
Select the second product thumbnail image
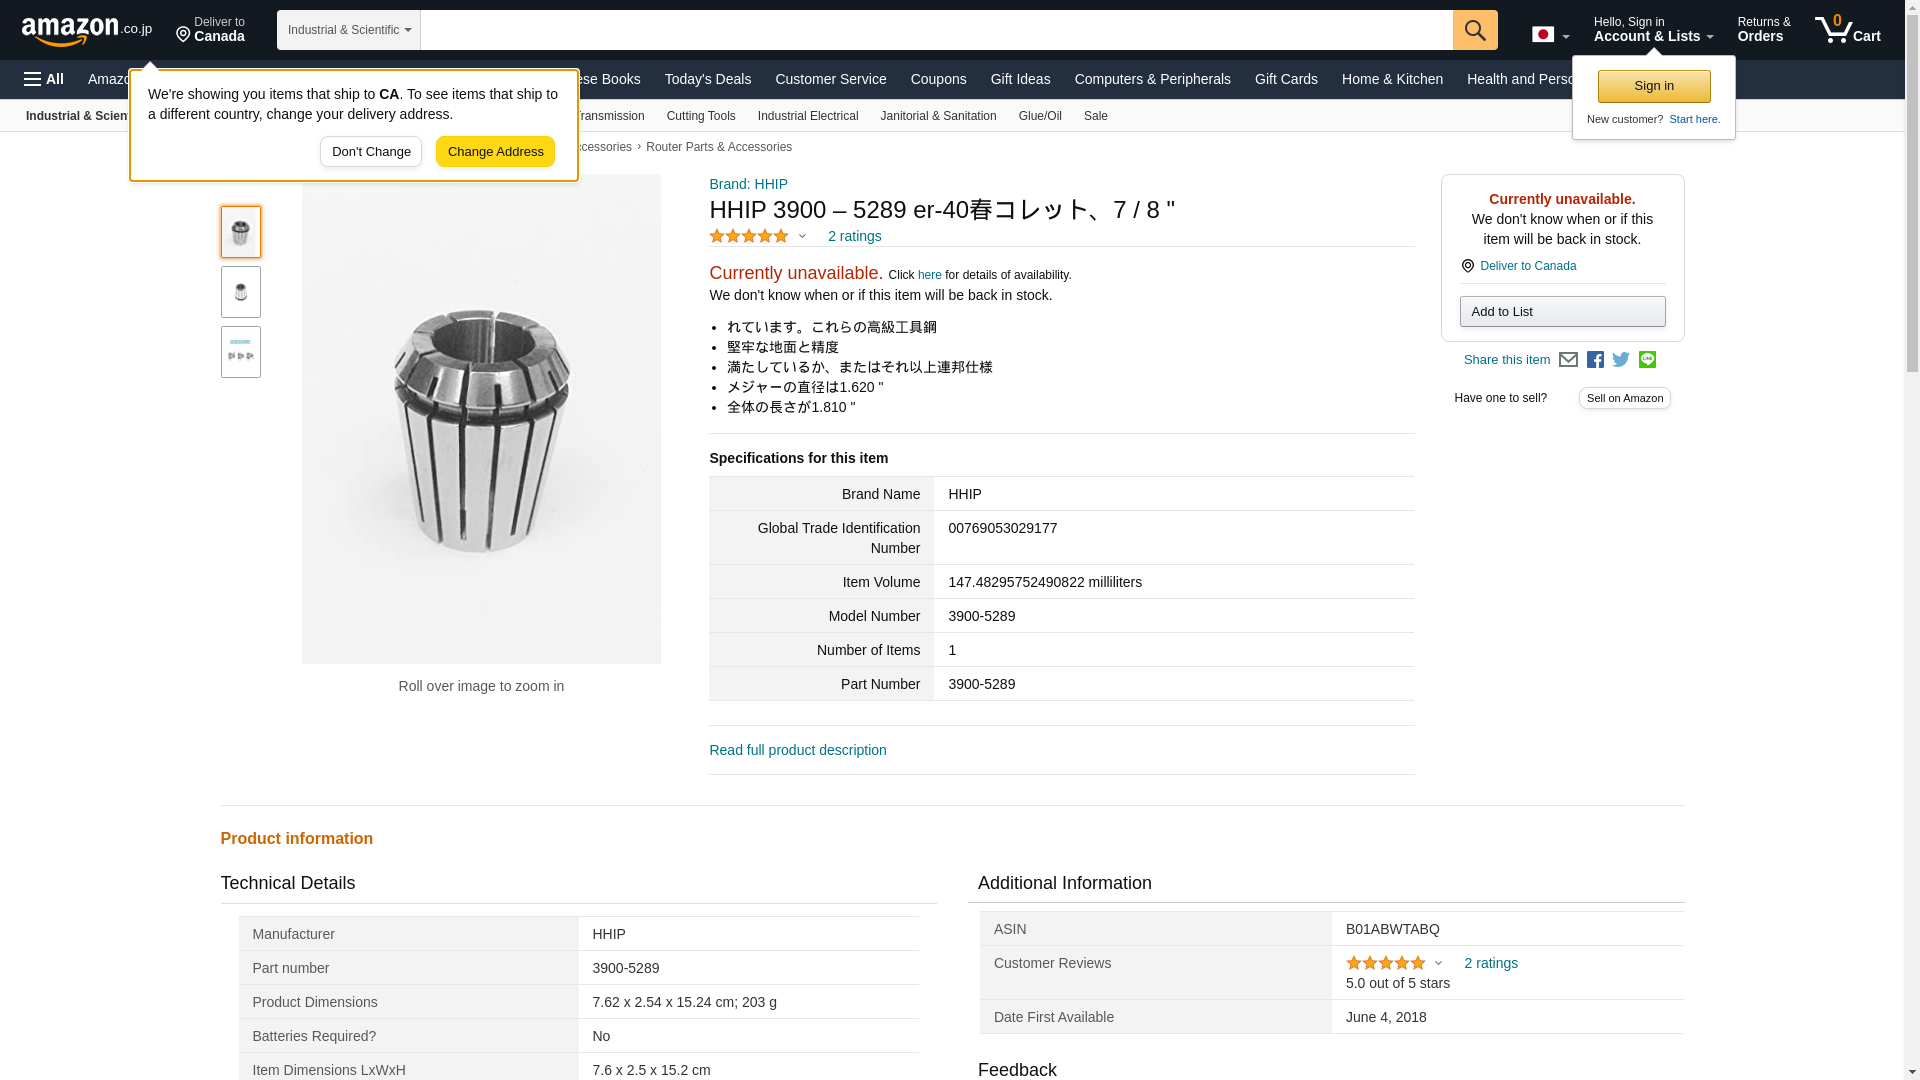(240, 292)
